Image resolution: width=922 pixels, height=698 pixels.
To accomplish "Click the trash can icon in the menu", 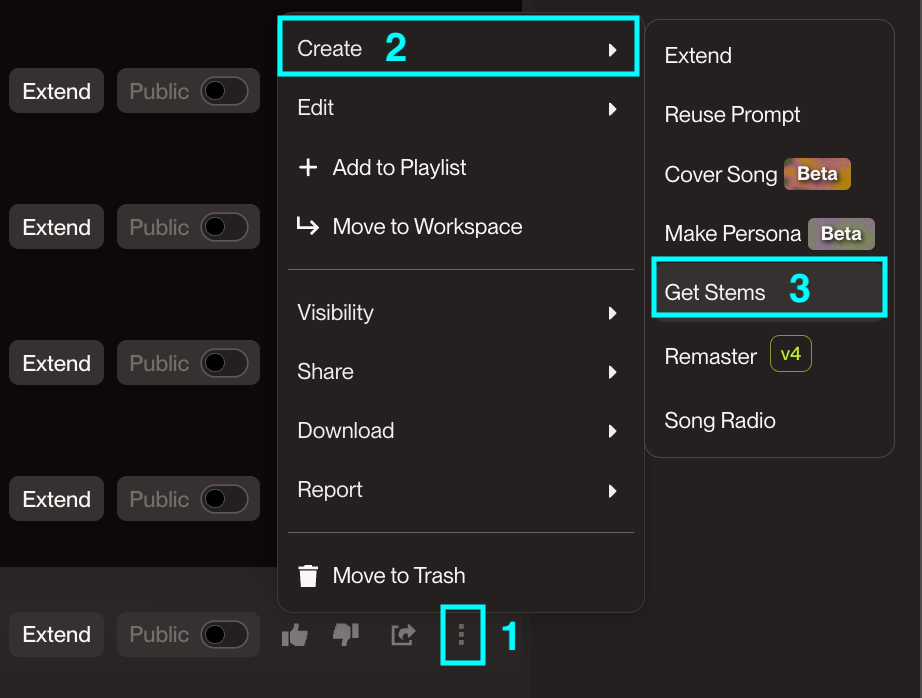I will click(x=308, y=576).
